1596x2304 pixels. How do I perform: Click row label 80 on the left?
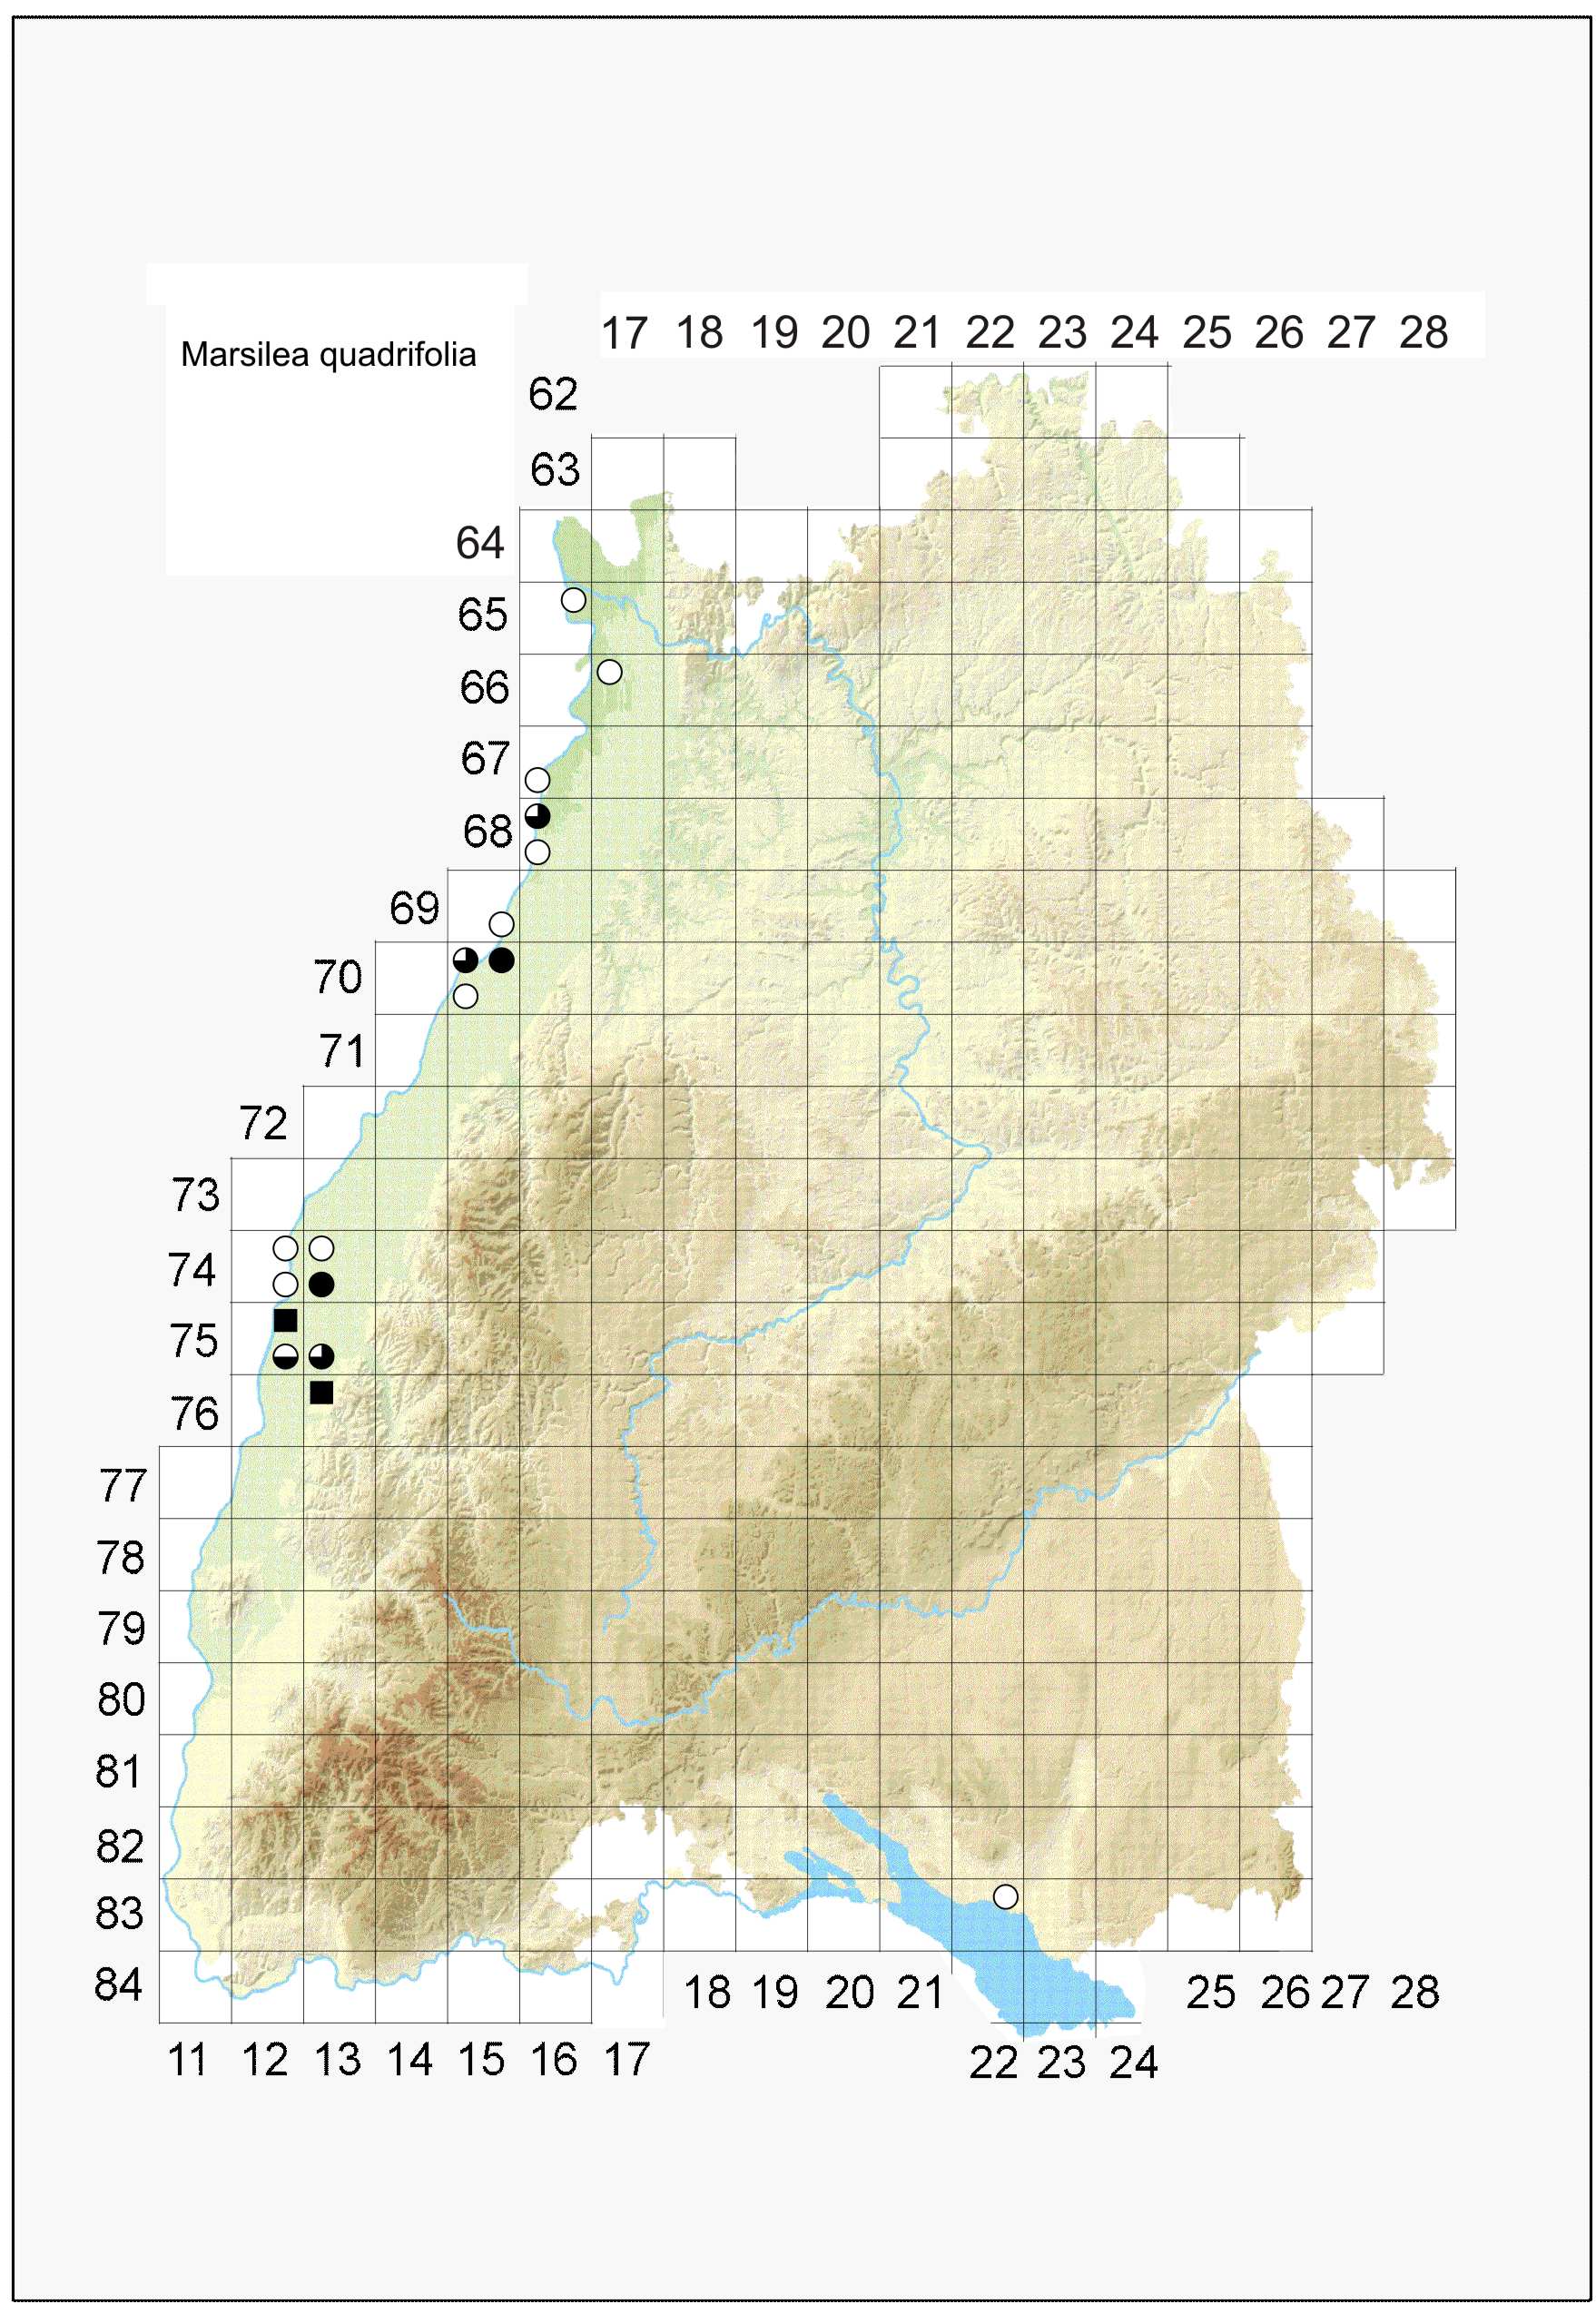pos(121,1699)
